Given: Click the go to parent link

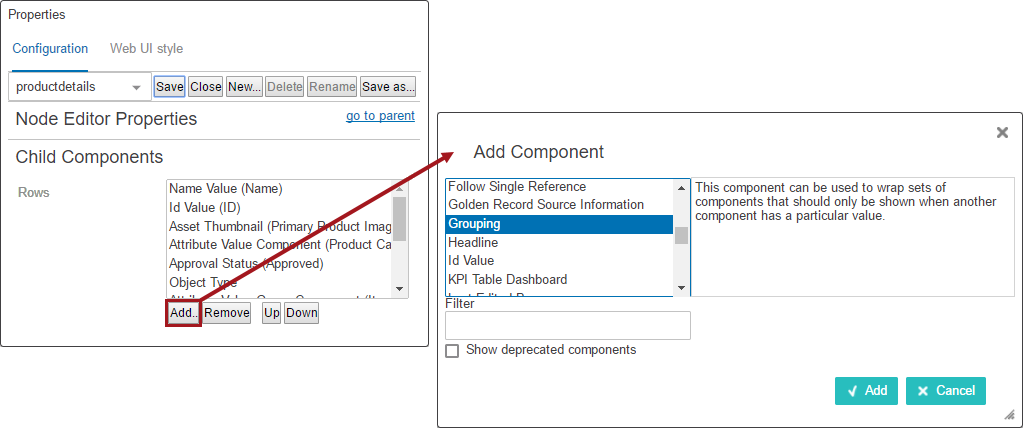Looking at the screenshot, I should click(x=380, y=116).
